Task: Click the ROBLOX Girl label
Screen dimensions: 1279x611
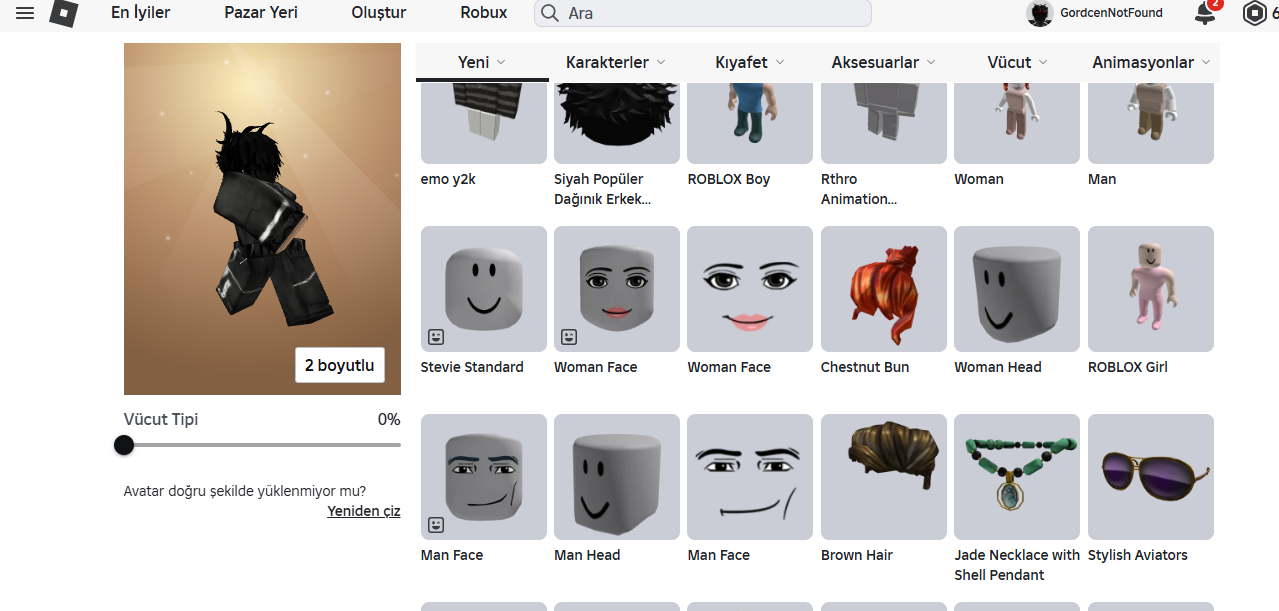Action: tap(1128, 367)
